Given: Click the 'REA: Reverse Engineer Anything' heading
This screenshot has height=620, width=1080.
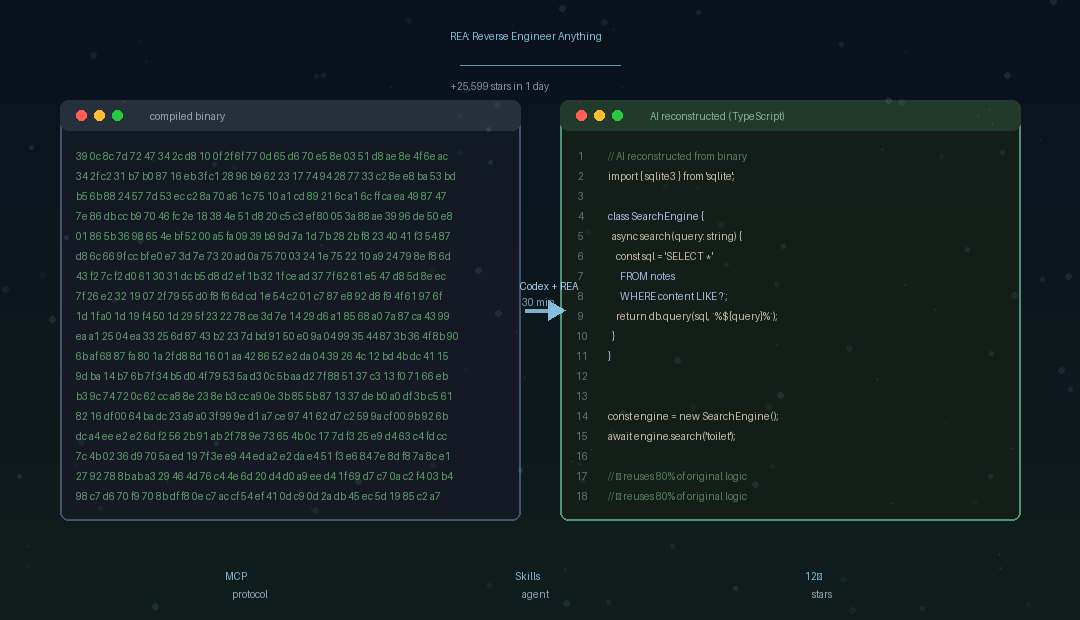Looking at the screenshot, I should tap(526, 37).
